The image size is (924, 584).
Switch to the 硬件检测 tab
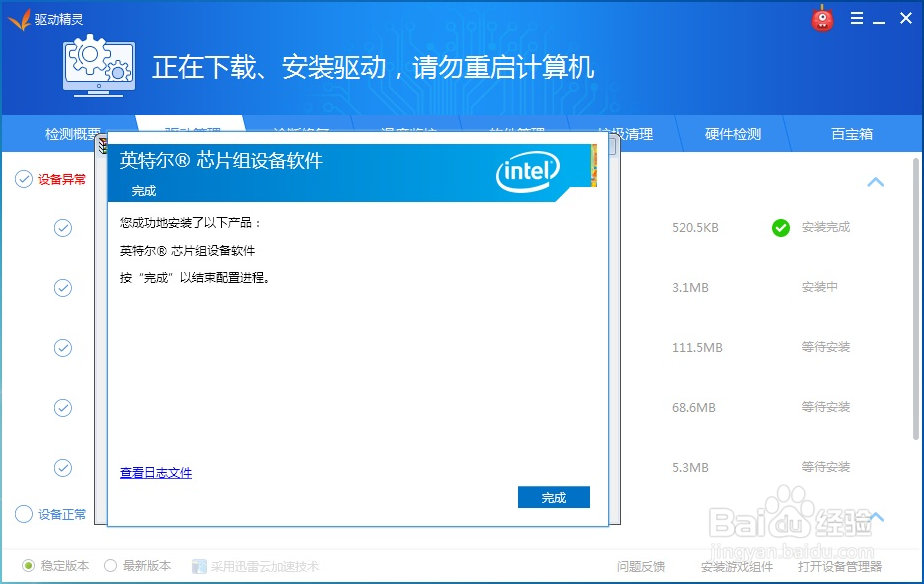coord(733,134)
